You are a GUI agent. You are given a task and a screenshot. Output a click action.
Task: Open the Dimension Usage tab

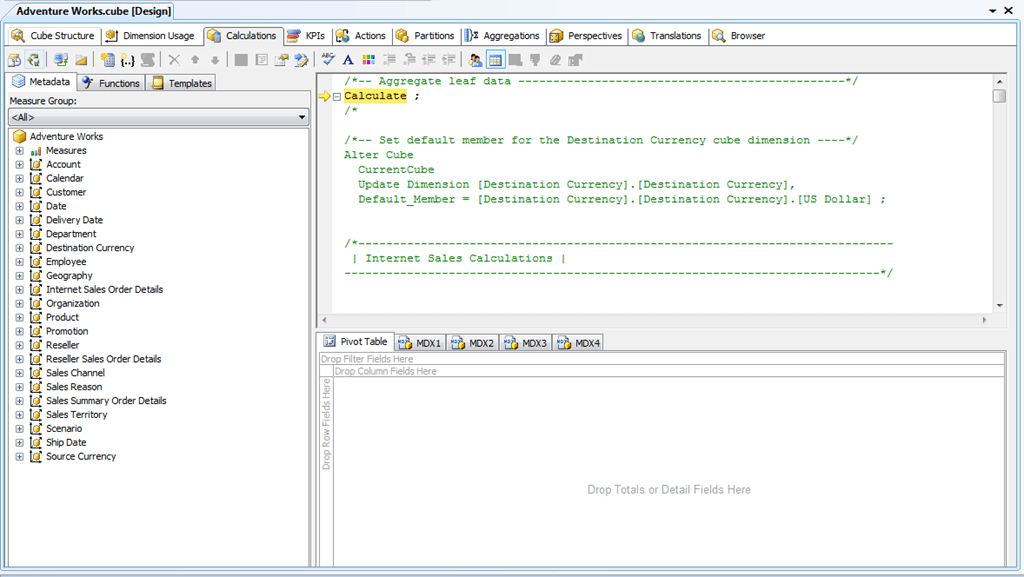coord(150,35)
